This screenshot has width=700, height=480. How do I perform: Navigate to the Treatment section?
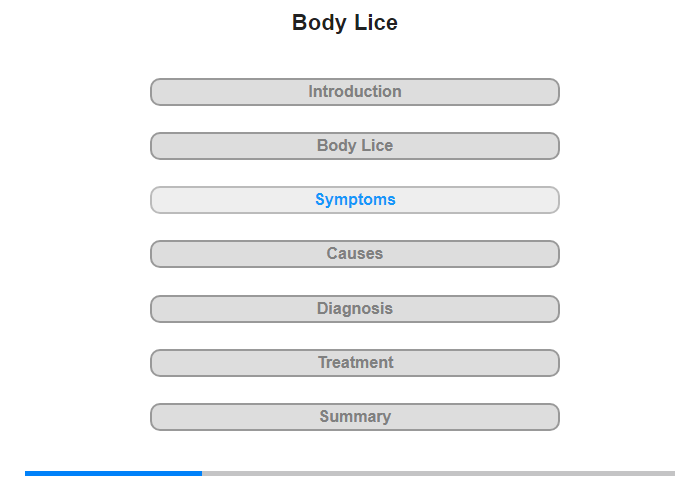pos(354,363)
